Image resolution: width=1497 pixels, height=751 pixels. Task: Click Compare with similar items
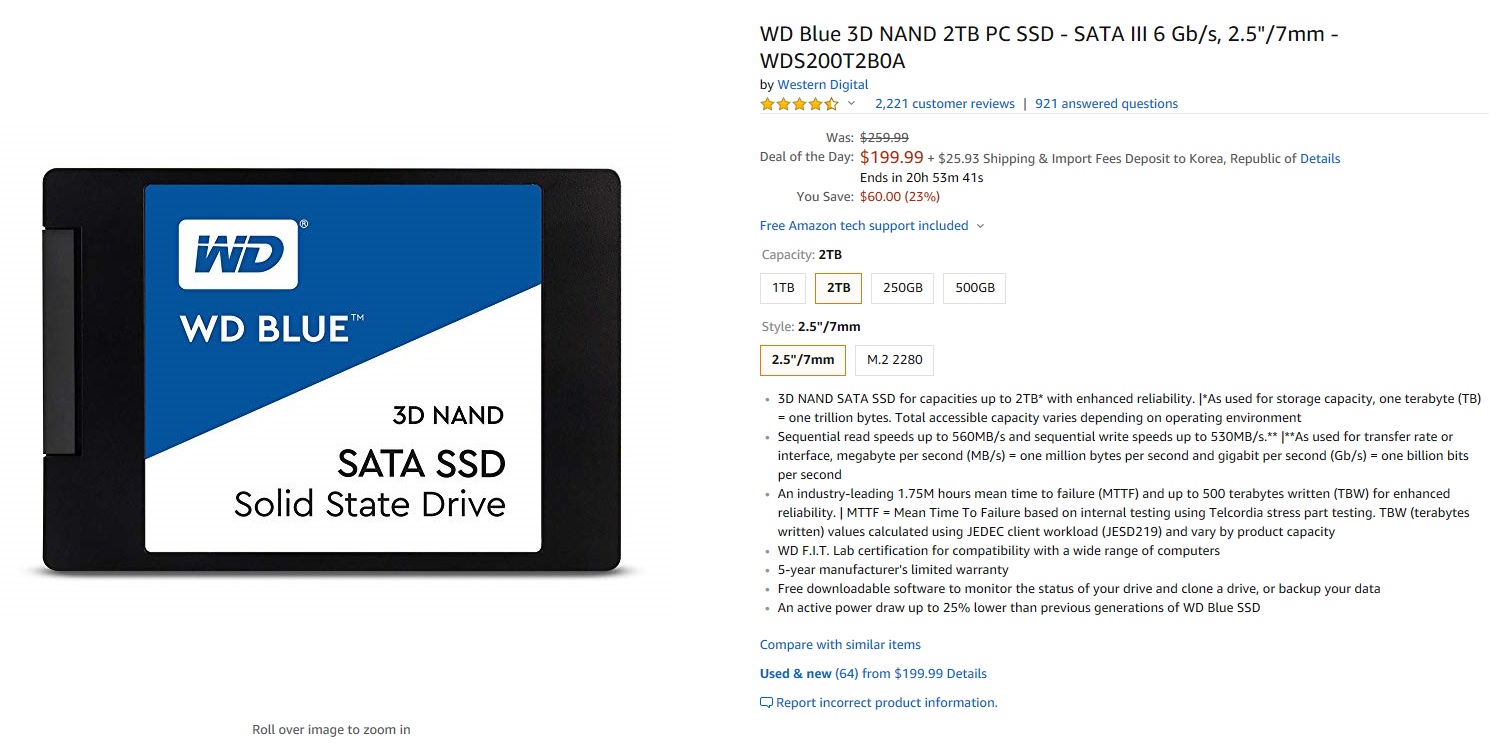840,645
